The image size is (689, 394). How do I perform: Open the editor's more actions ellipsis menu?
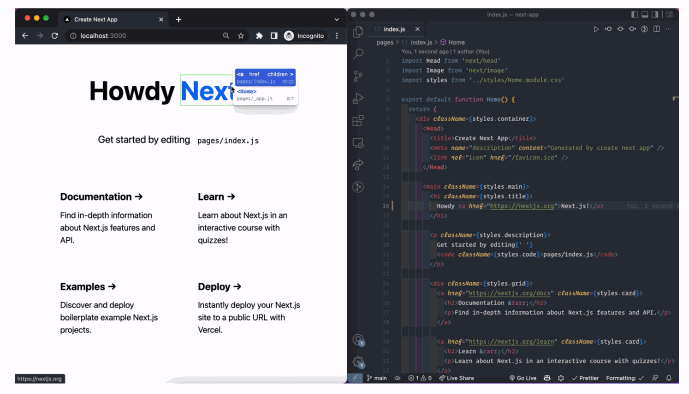point(668,29)
